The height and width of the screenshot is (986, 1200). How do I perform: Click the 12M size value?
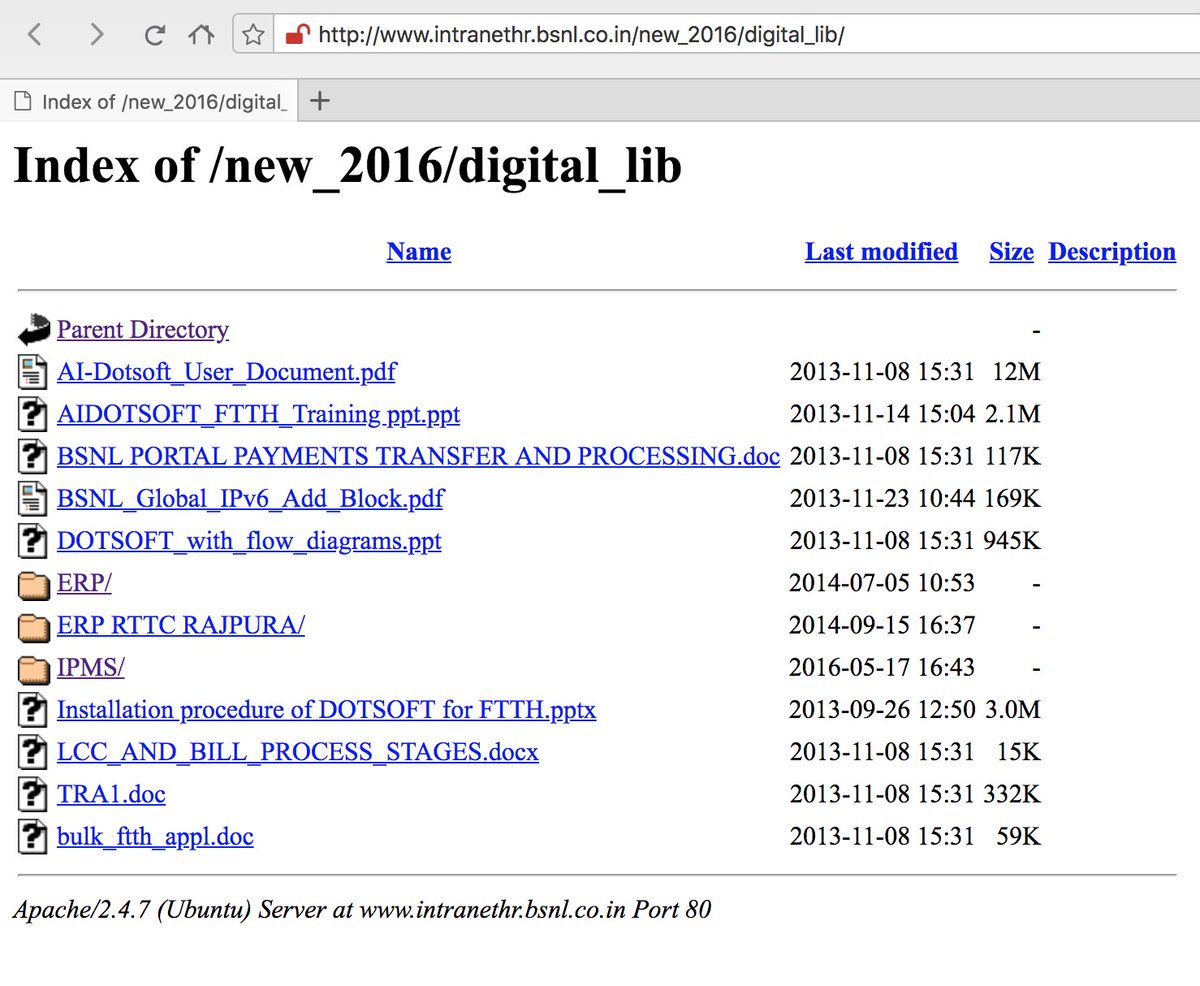(x=1016, y=372)
